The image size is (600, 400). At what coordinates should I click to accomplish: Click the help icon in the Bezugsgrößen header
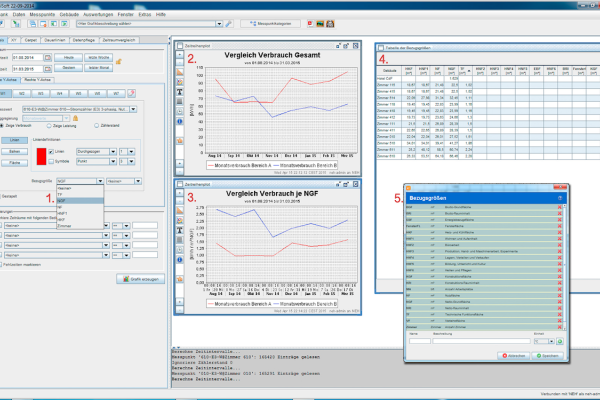point(561,200)
